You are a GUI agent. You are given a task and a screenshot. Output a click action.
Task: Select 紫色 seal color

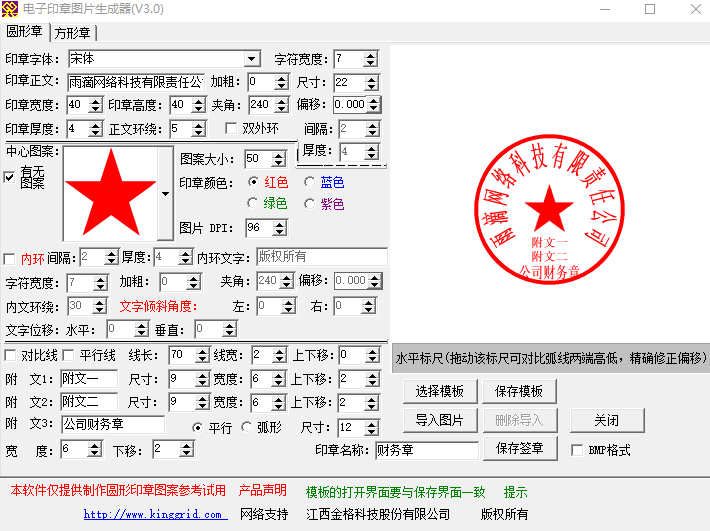click(310, 204)
